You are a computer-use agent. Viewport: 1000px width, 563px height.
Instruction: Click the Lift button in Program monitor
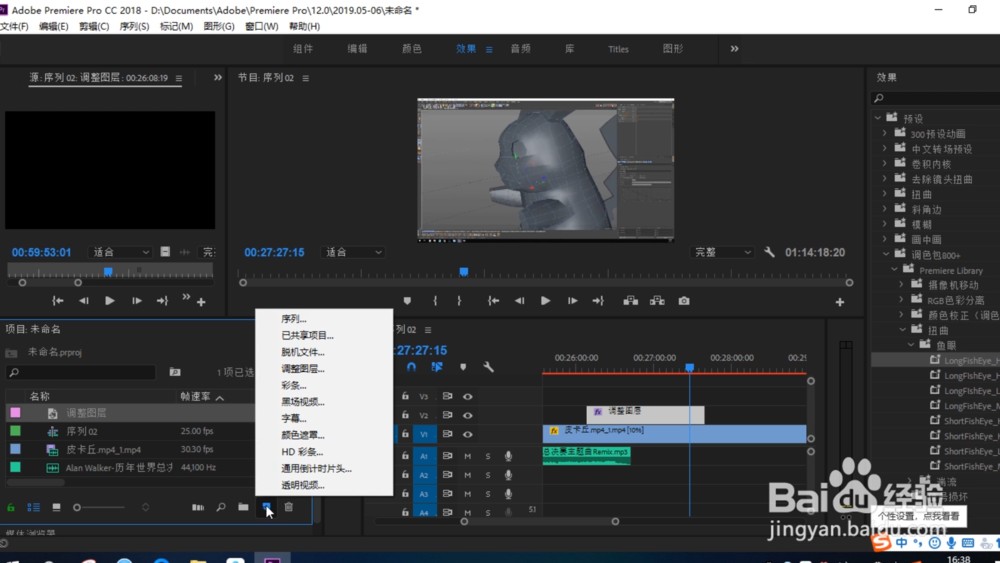coord(631,301)
